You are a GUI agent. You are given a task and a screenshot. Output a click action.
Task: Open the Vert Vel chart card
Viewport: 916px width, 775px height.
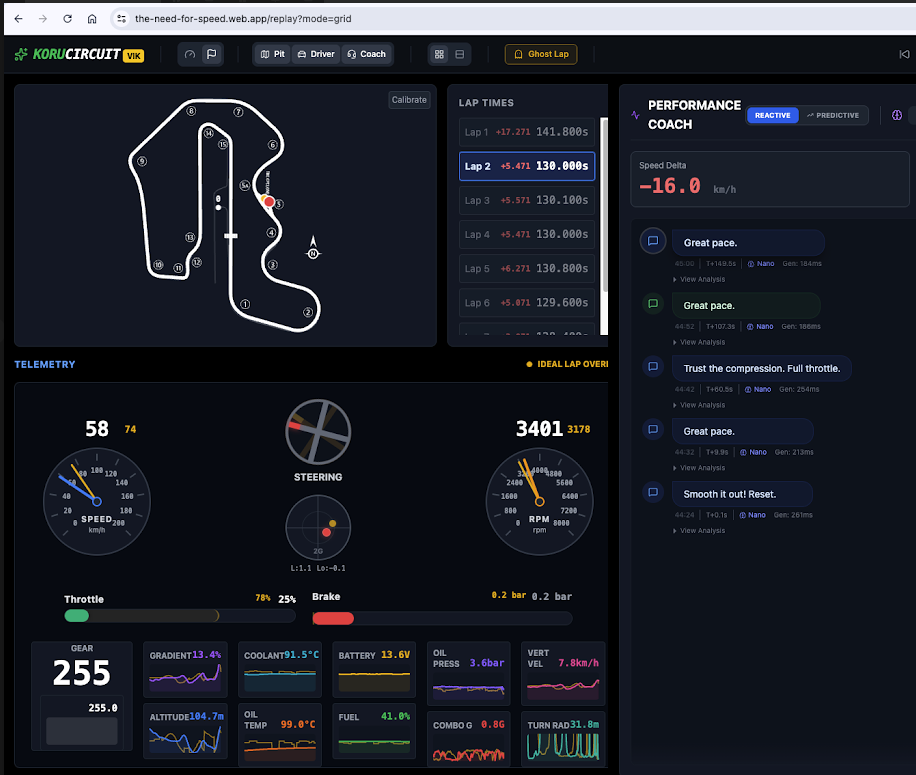[563, 673]
